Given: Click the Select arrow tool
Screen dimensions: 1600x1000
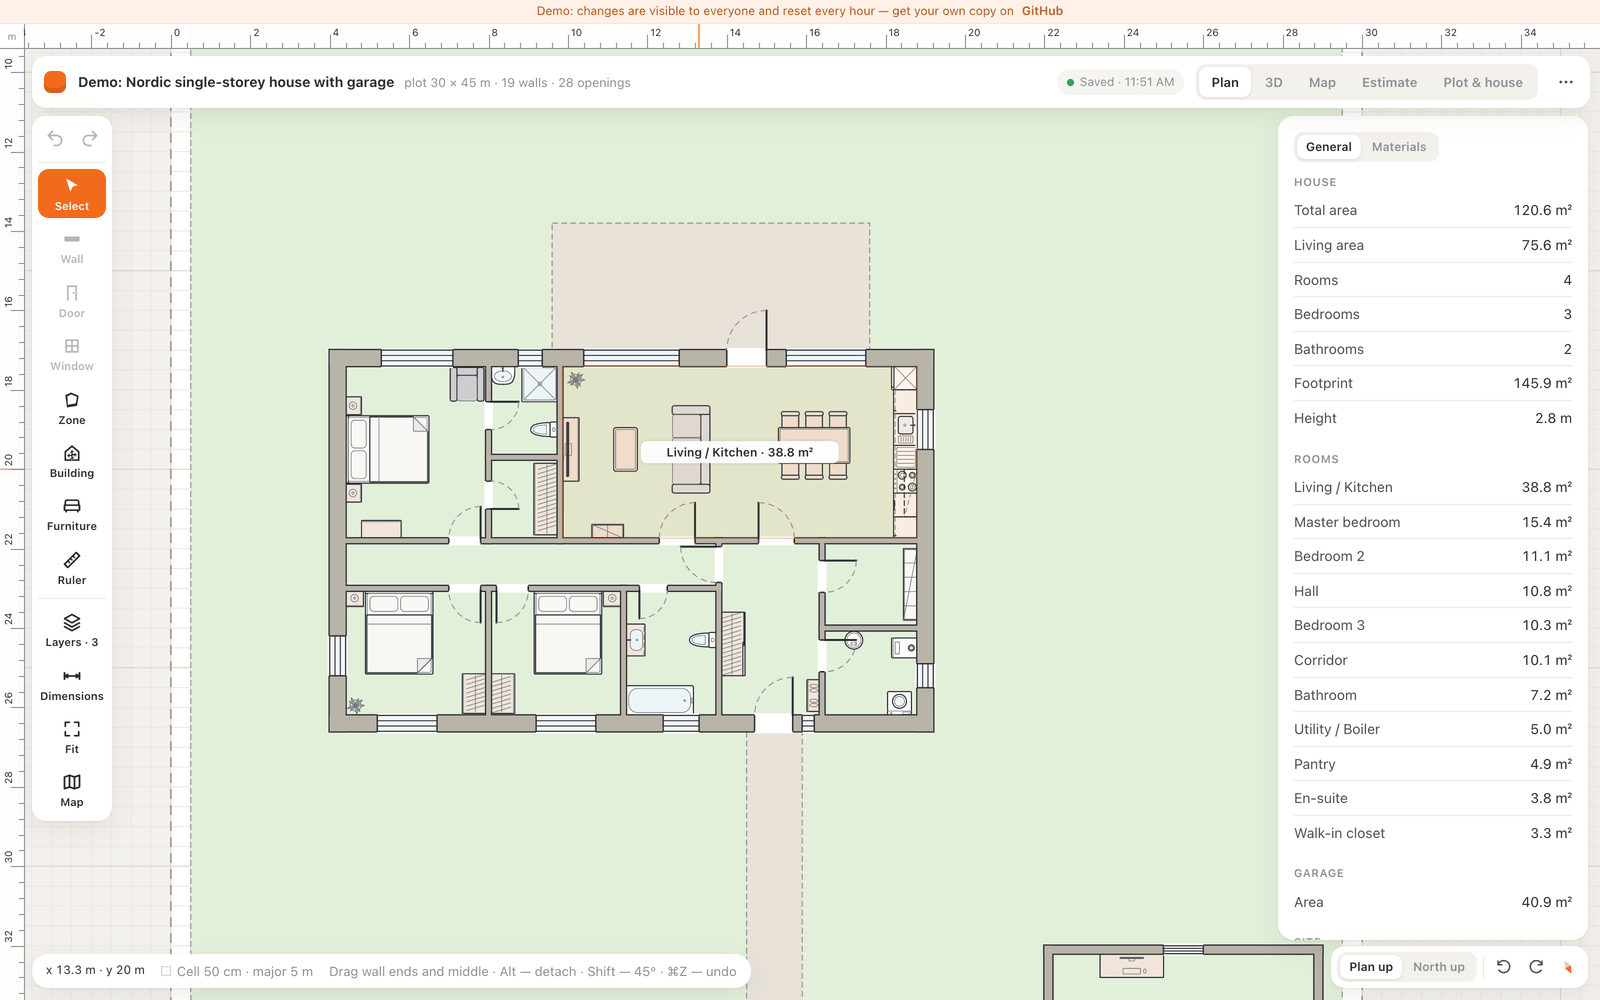Looking at the screenshot, I should pyautogui.click(x=72, y=193).
